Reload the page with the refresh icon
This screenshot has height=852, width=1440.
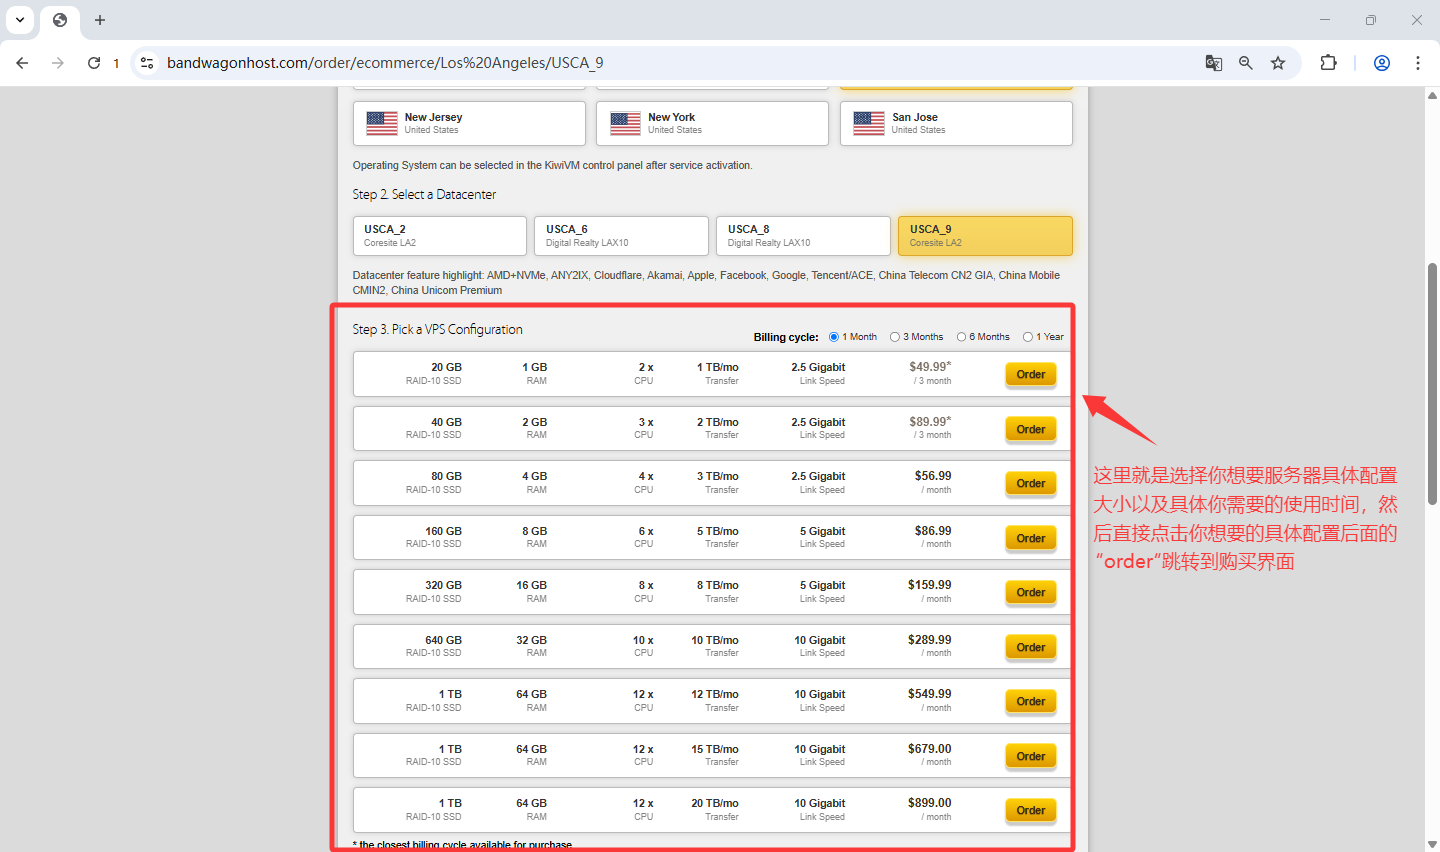(94, 63)
